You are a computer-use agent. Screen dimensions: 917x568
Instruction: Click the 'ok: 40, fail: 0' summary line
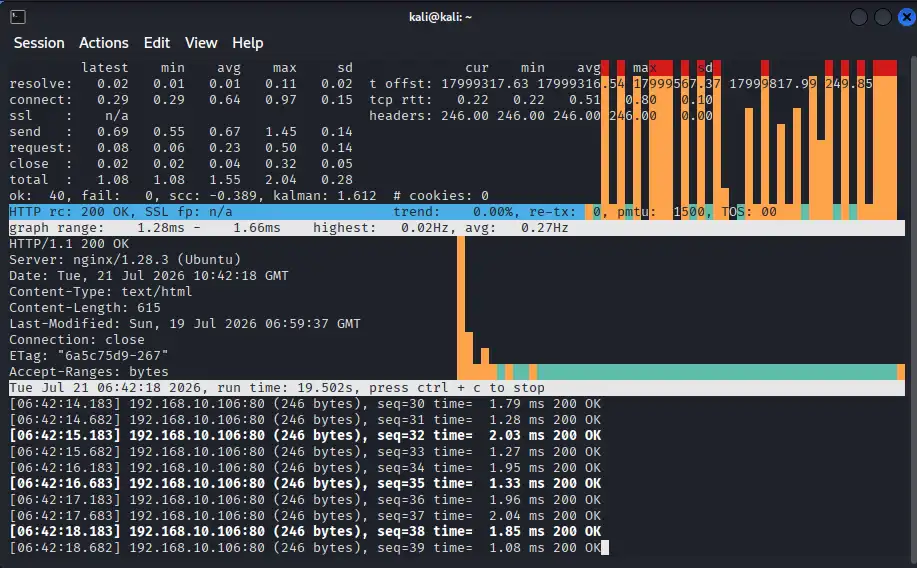(249, 195)
